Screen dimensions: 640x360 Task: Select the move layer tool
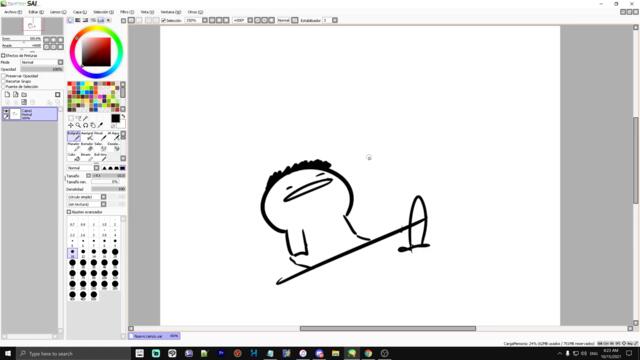(x=71, y=125)
